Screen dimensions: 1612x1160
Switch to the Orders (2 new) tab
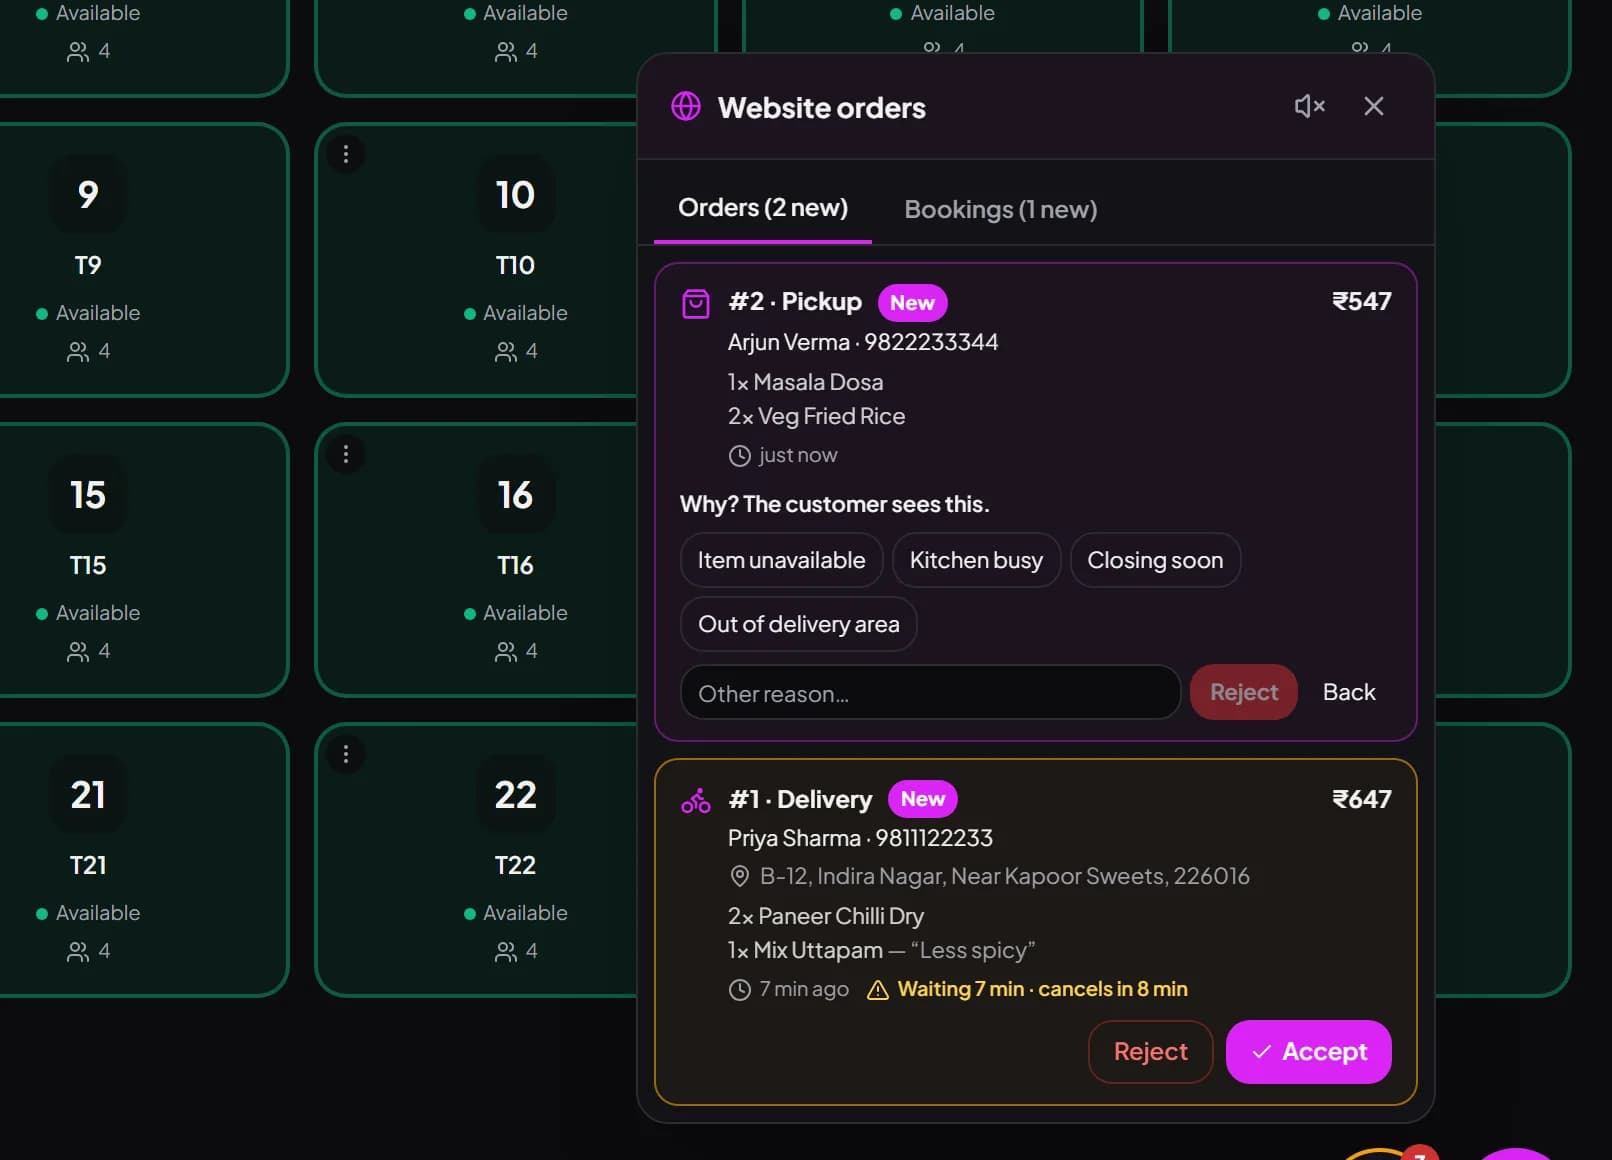coord(763,208)
